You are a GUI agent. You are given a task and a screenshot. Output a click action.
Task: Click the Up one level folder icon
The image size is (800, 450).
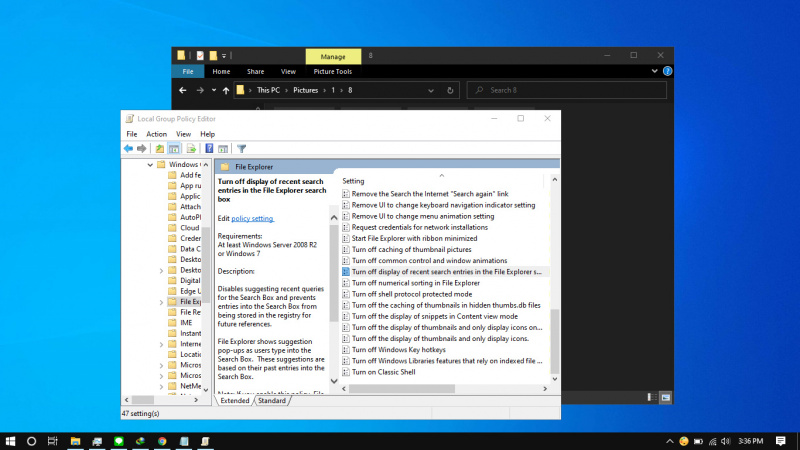[x=160, y=148]
